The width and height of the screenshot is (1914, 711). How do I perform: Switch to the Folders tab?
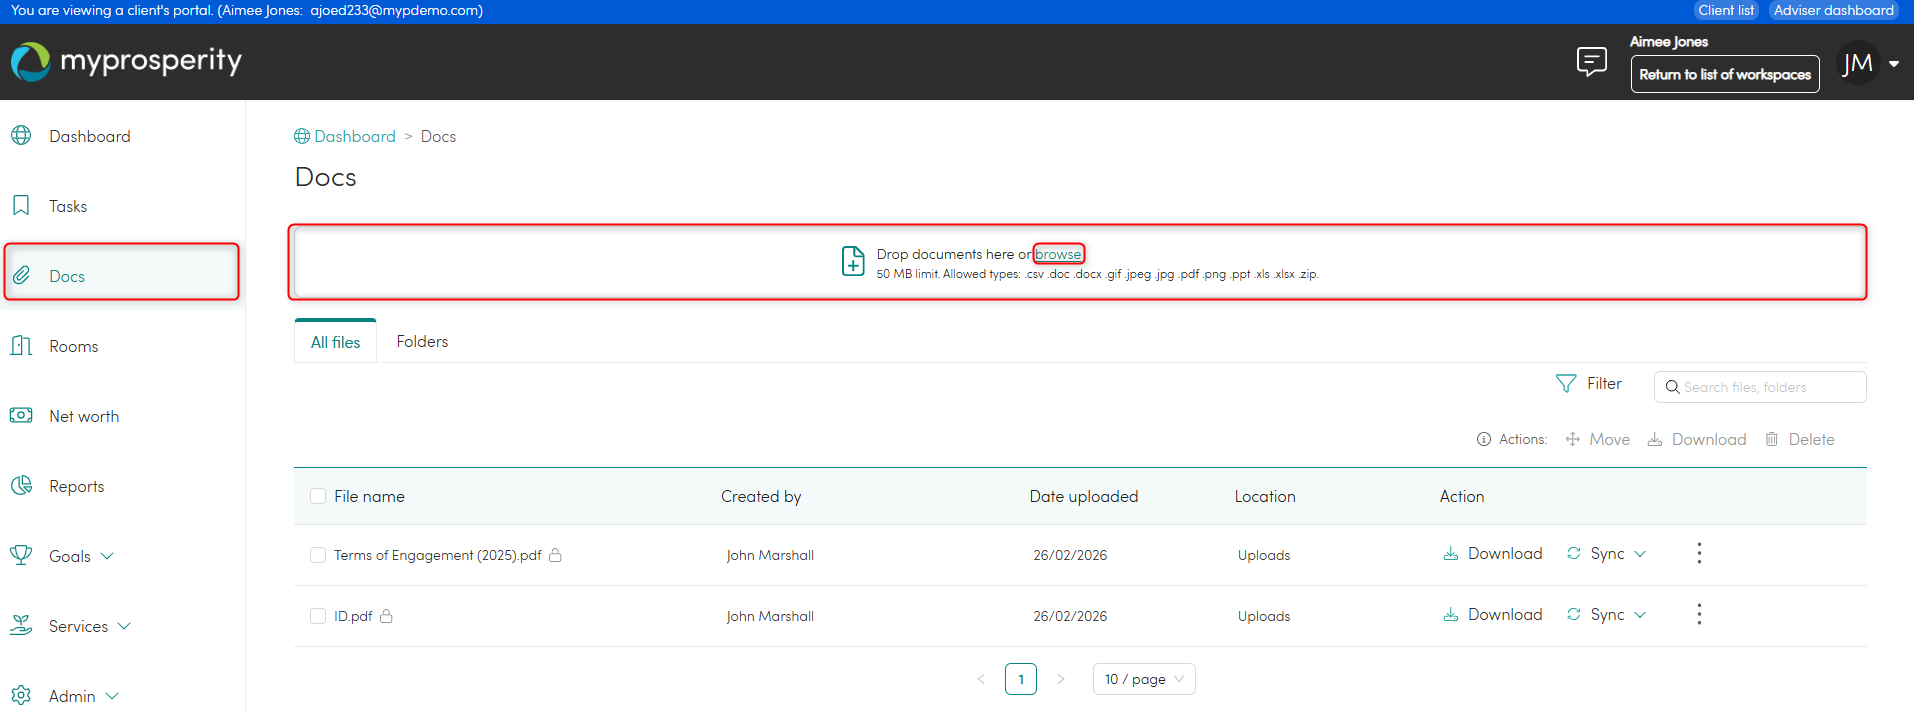(422, 342)
